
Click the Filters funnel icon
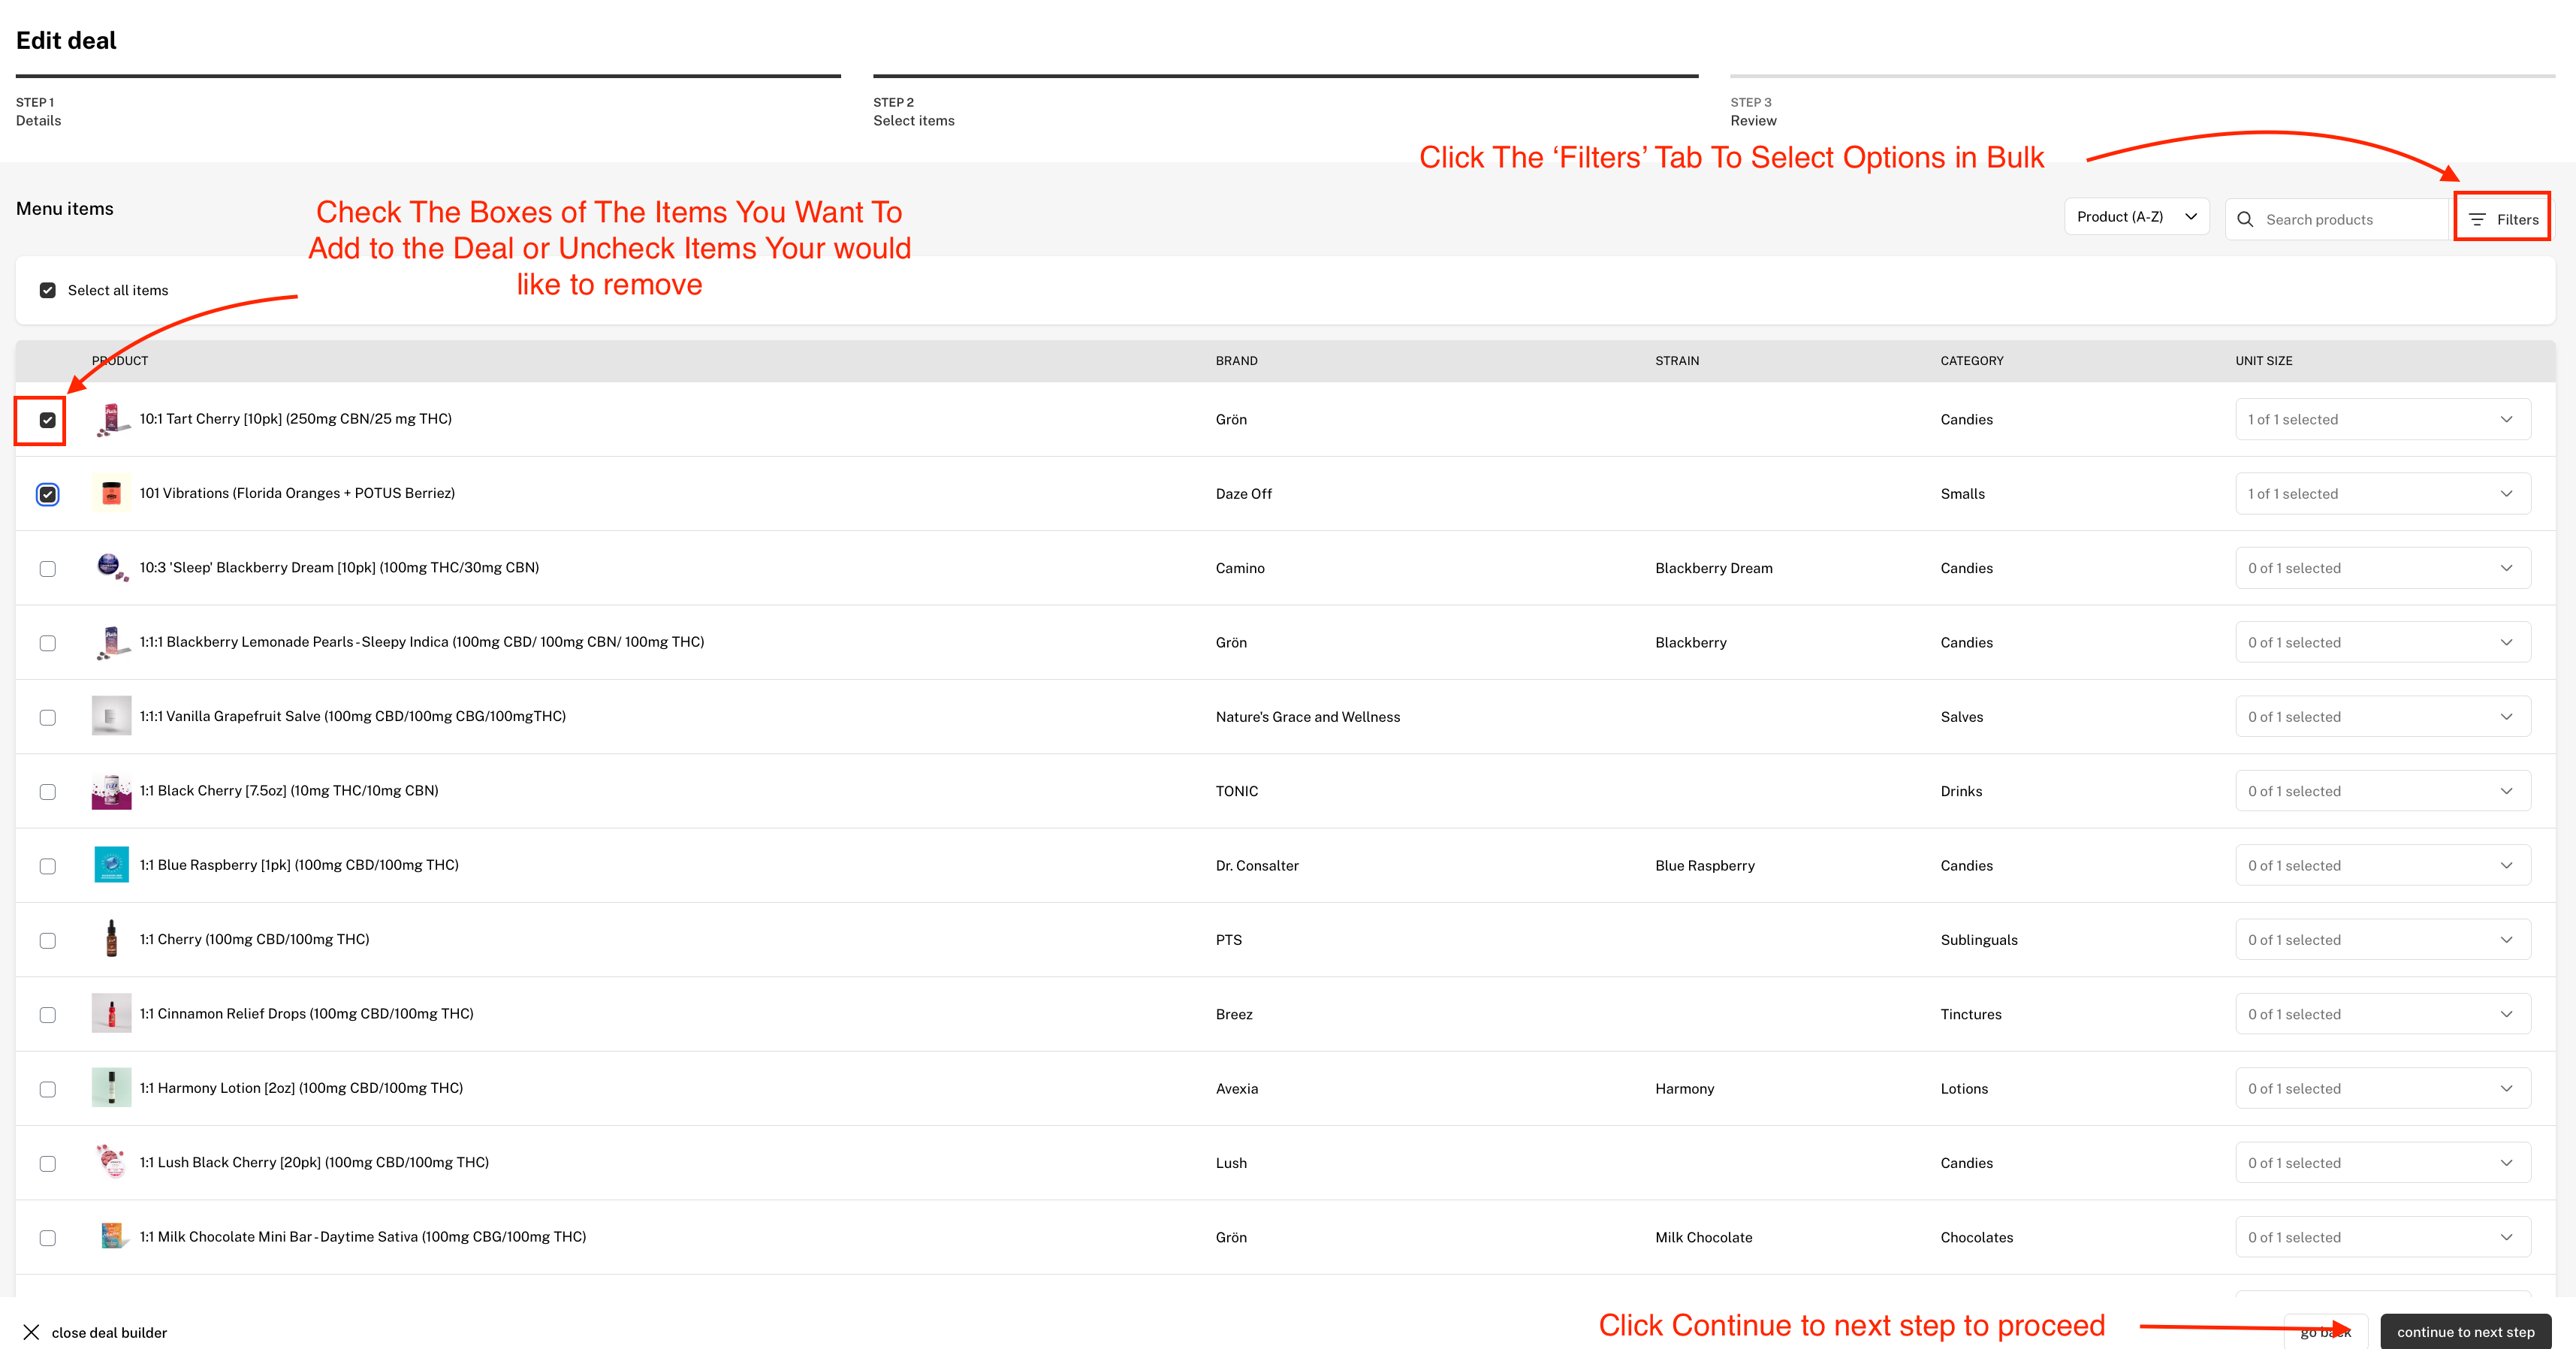2478,219
